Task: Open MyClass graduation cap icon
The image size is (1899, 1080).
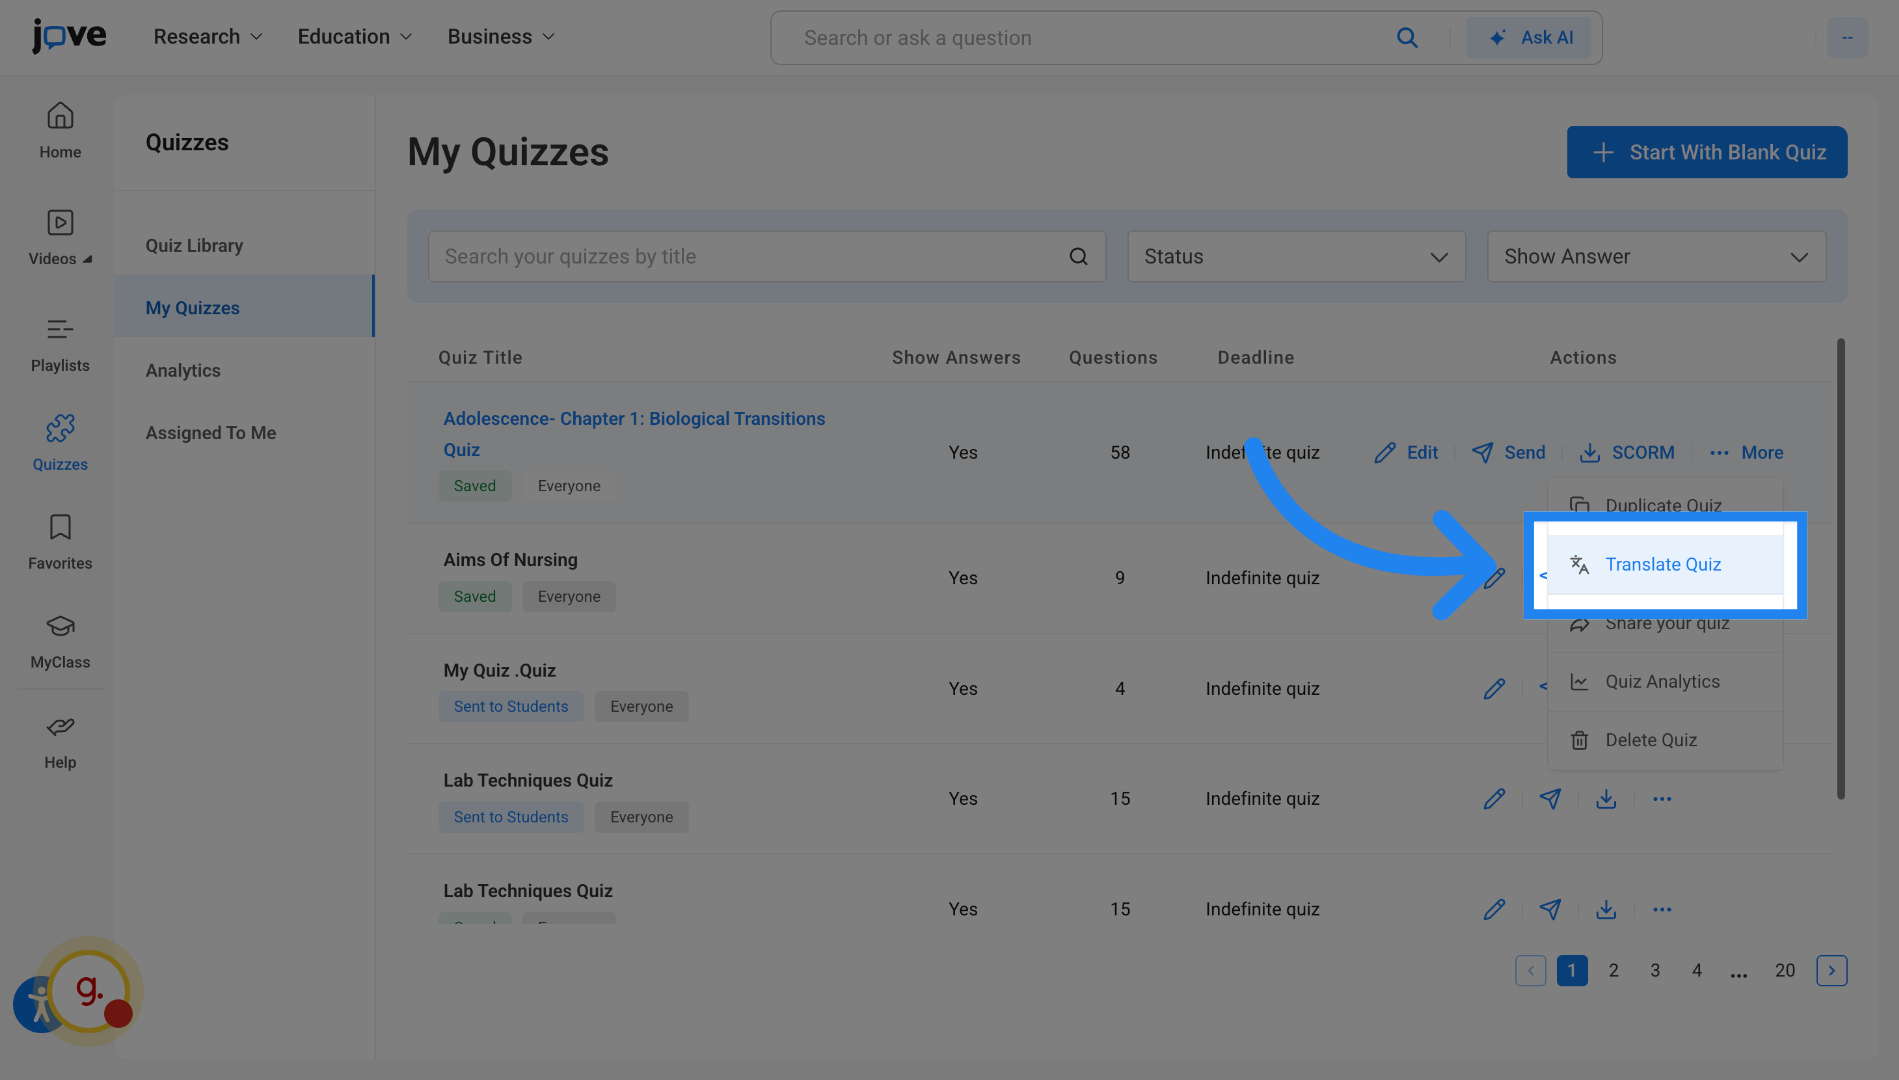Action: pyautogui.click(x=60, y=641)
